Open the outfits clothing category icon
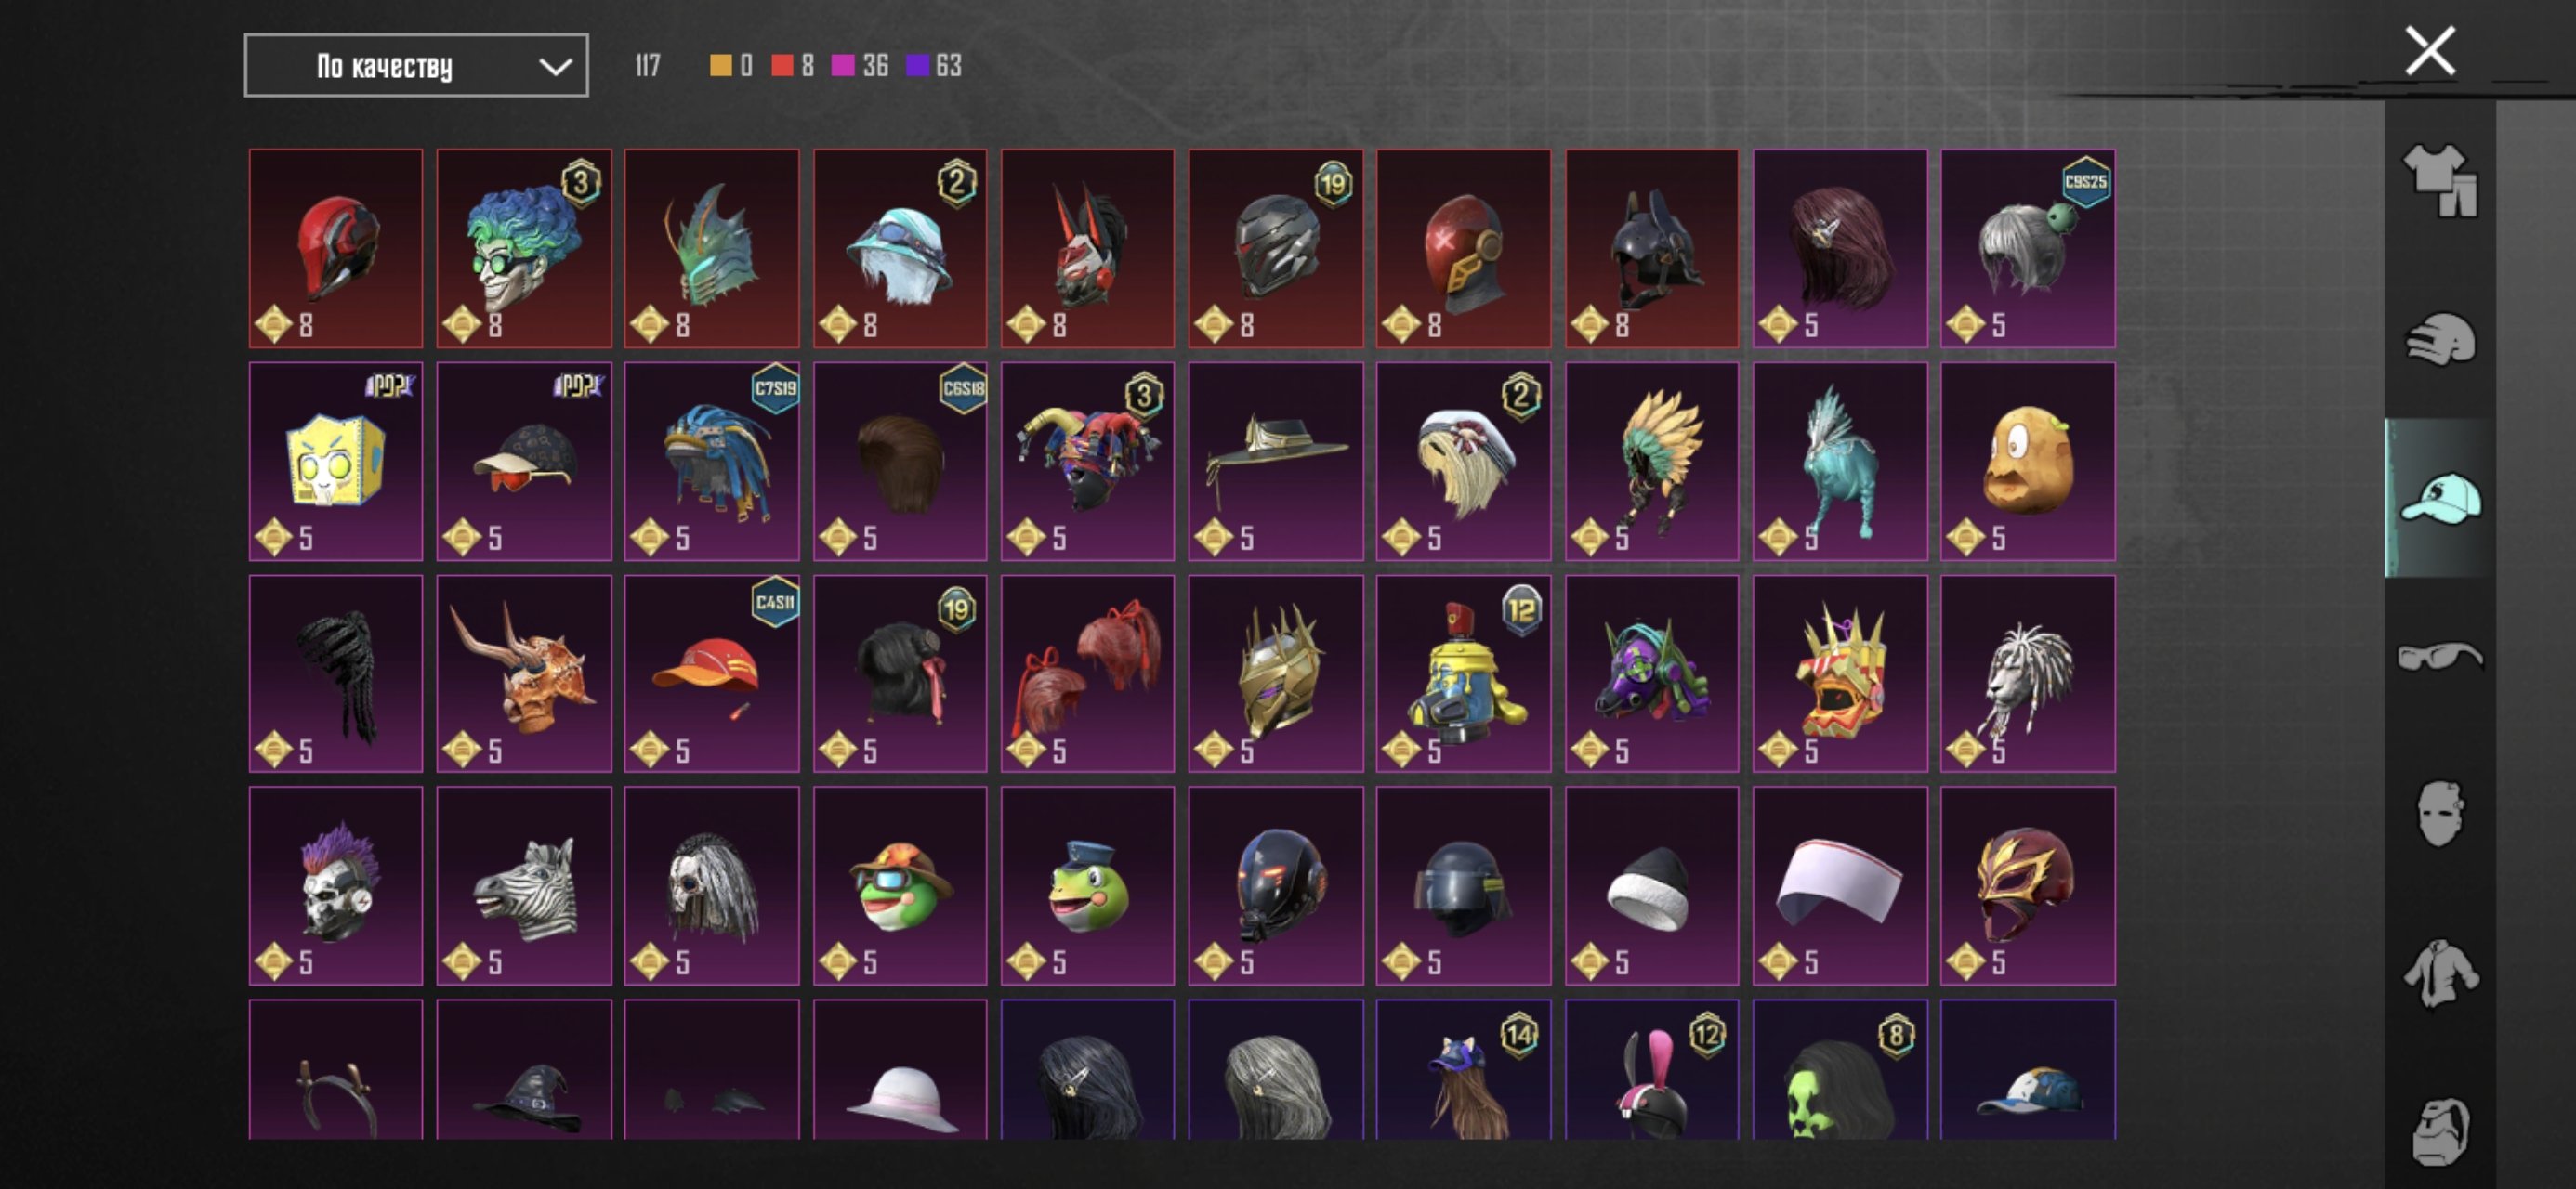2576x1189 pixels. pos(2440,180)
